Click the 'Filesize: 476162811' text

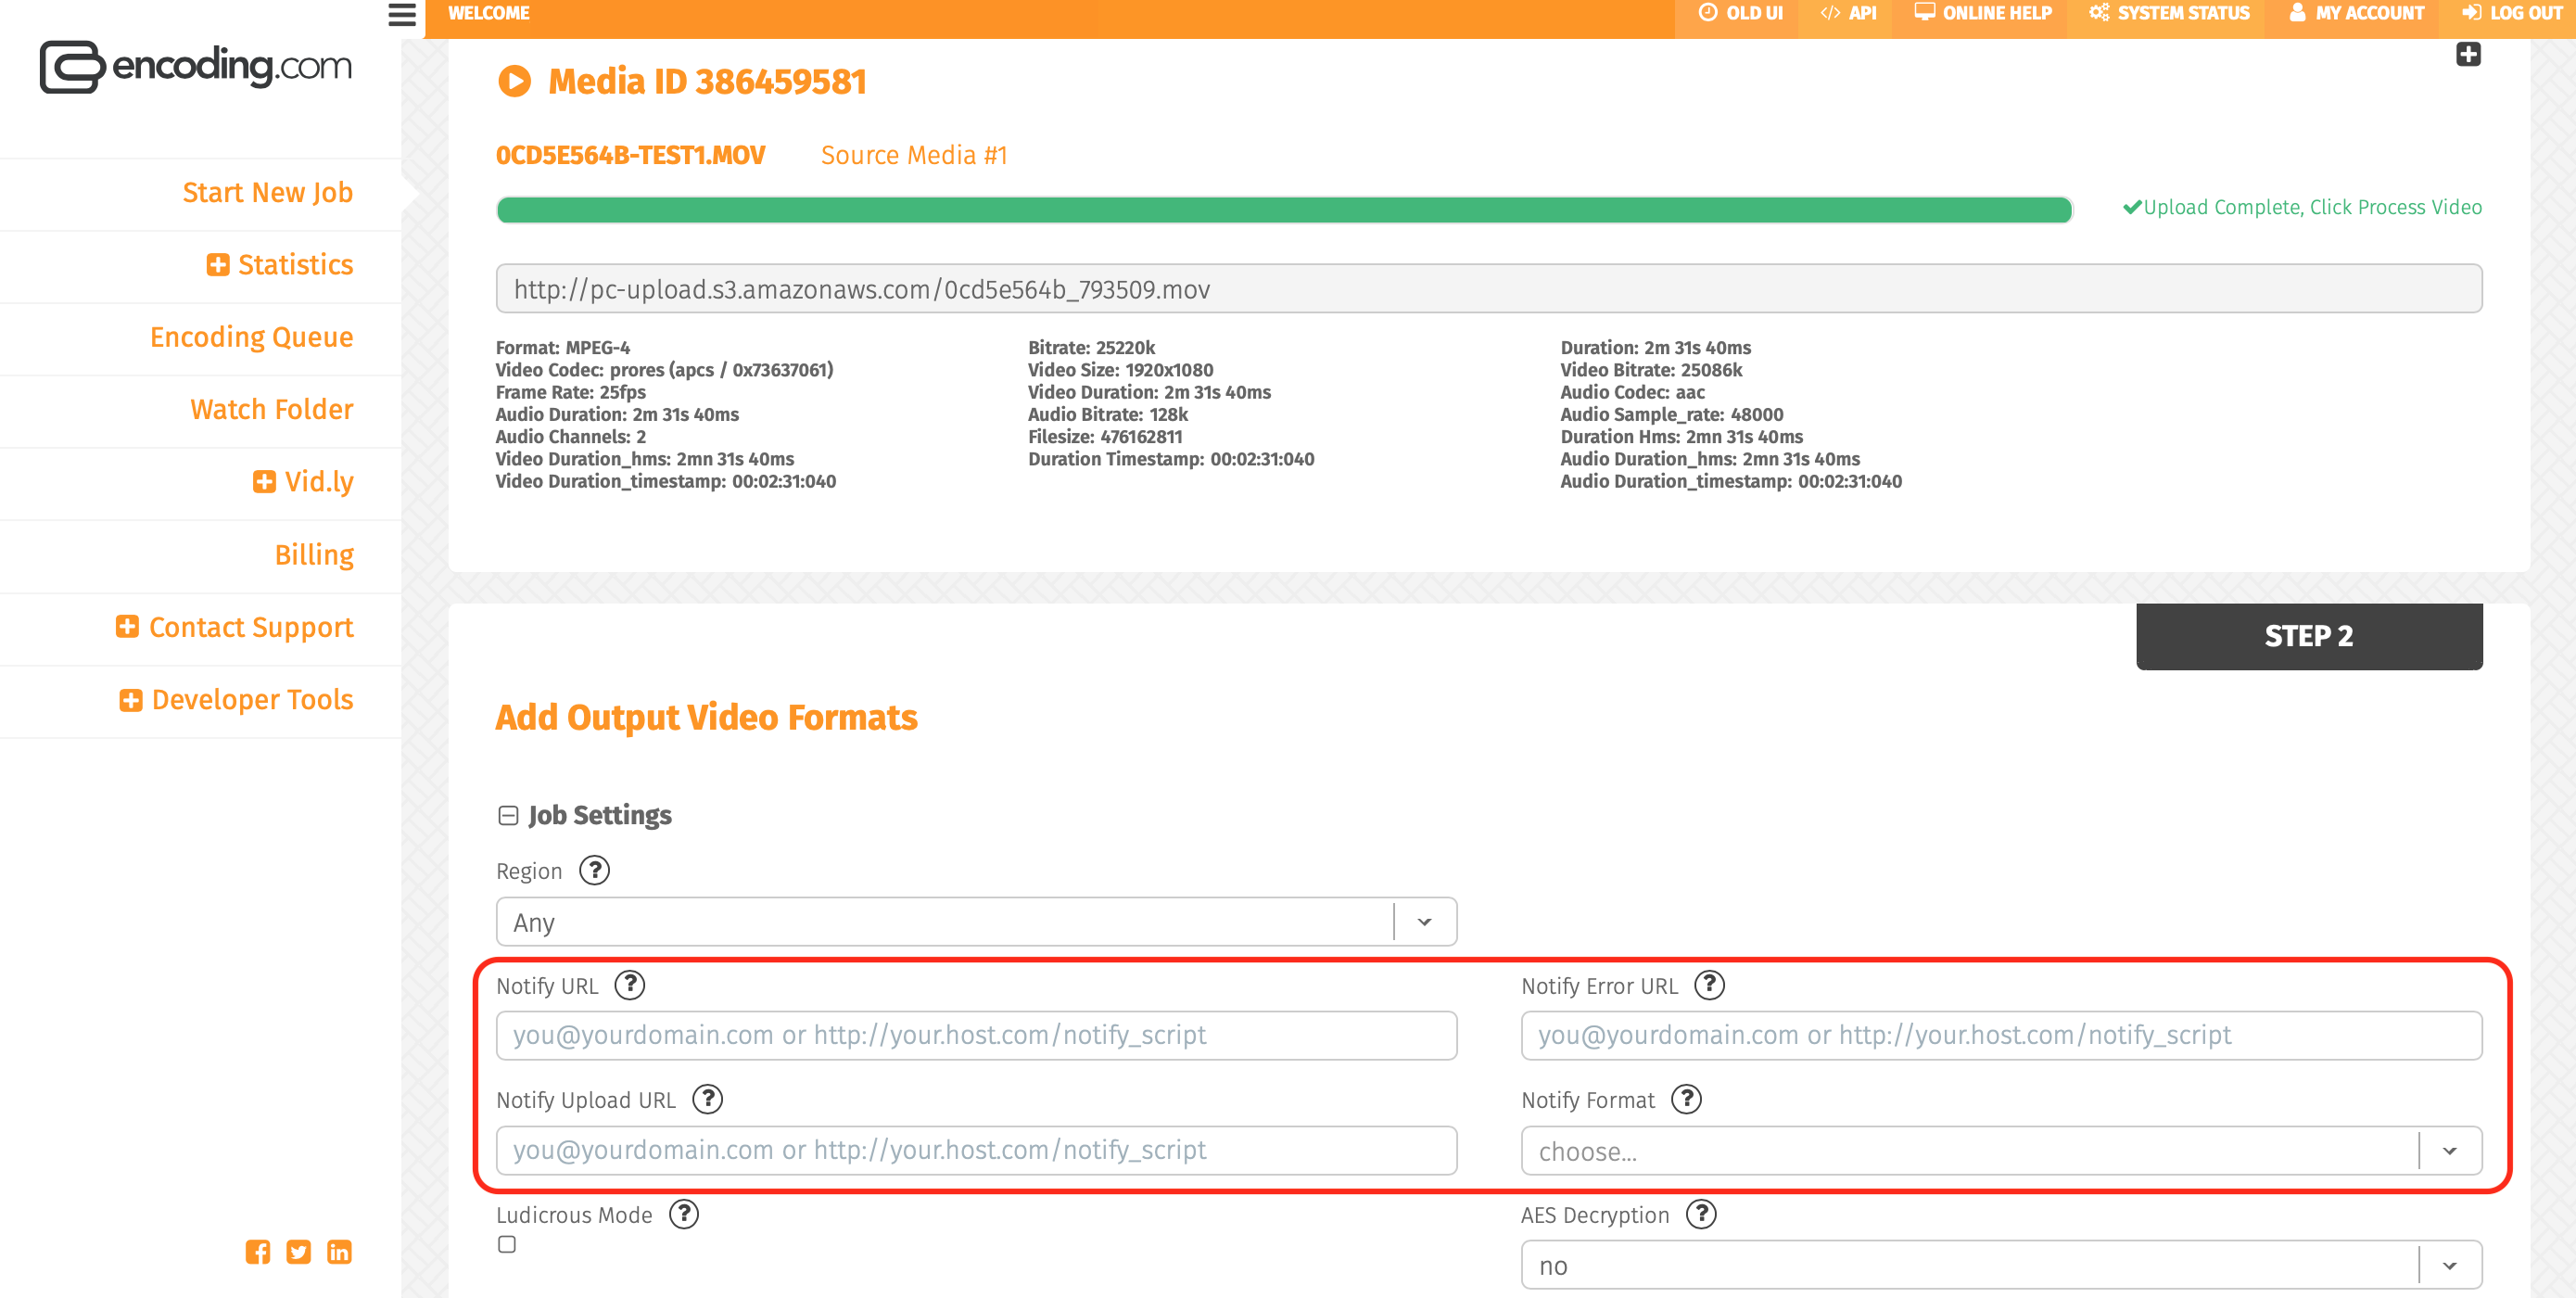[x=1105, y=436]
